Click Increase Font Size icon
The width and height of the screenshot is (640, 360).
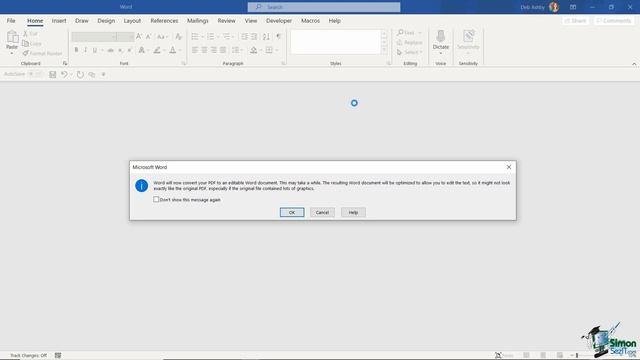[139, 37]
